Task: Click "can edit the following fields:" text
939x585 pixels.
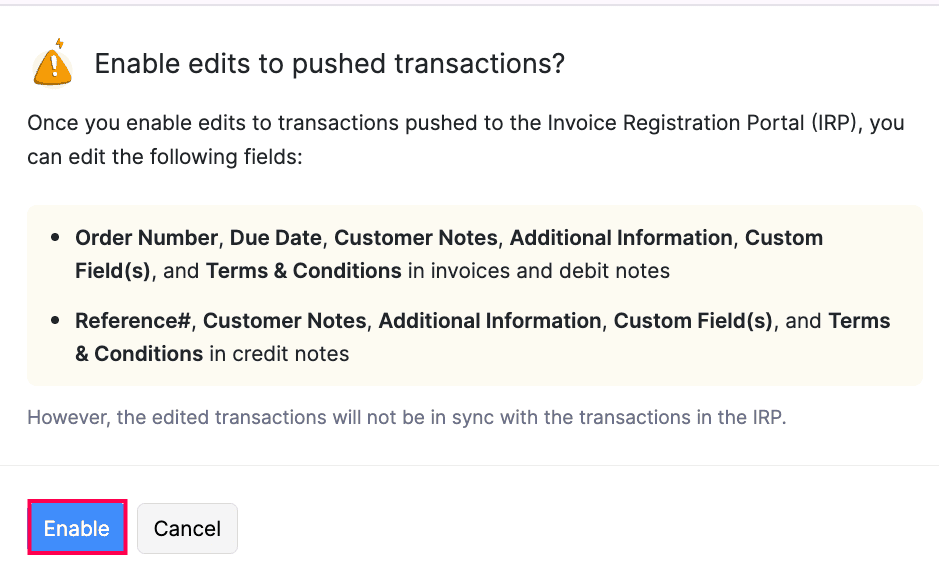Action: (164, 157)
